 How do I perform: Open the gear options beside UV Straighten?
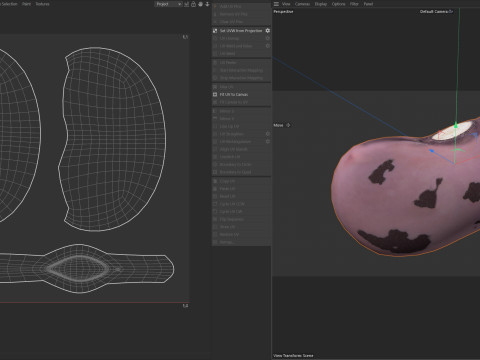click(268, 134)
